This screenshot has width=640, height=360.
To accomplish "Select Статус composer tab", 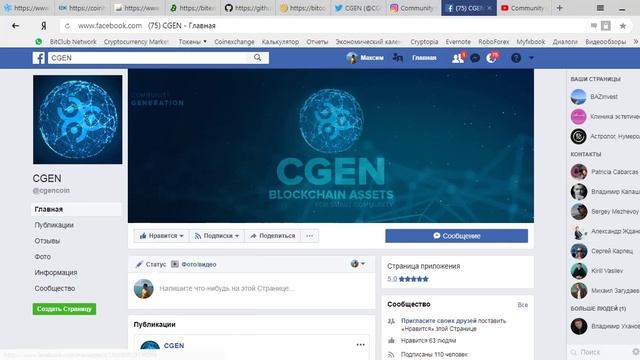I will click(151, 264).
